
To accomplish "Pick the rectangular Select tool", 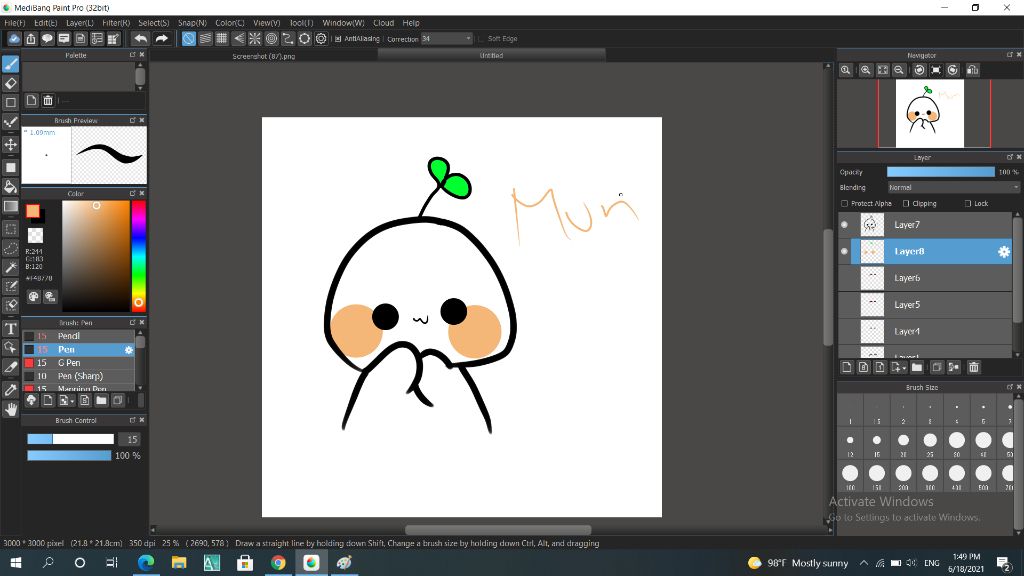I will [10, 229].
